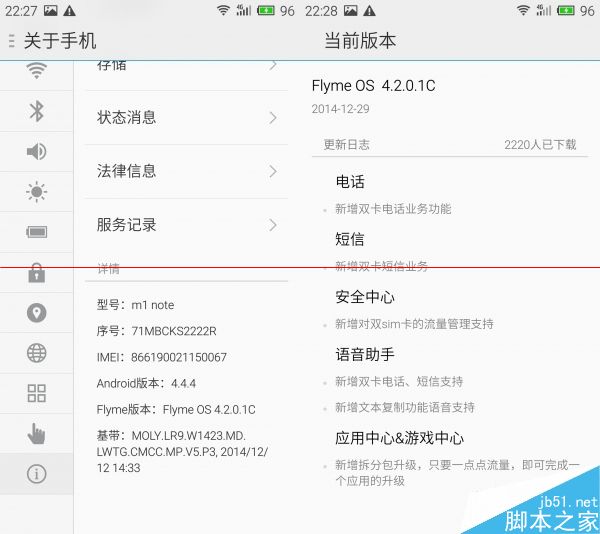This screenshot has height=534, width=600.
Task: Tap the menu dots beside 关于手机
Action: pos(11,41)
